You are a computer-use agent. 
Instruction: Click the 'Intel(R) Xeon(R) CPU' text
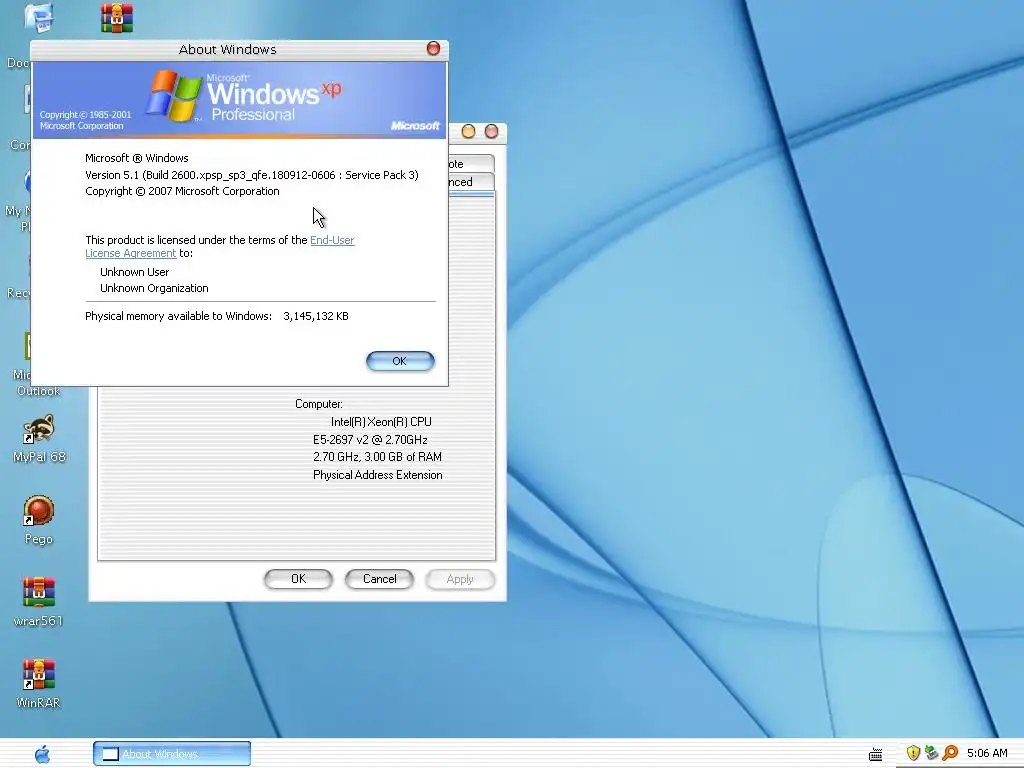tap(381, 422)
